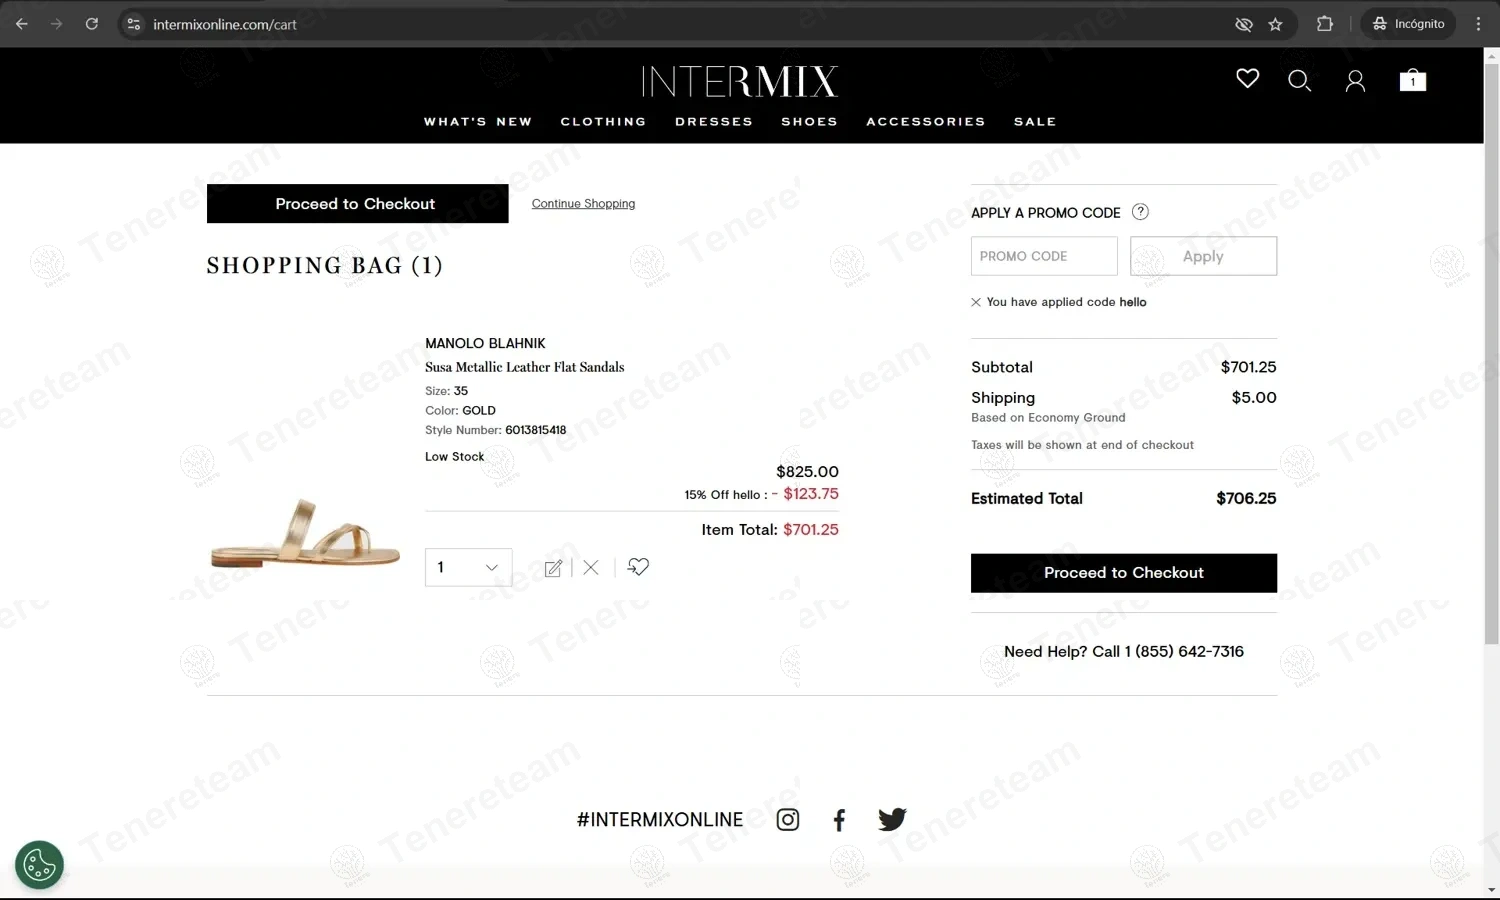The height and width of the screenshot is (900, 1500).
Task: Open Shoes menu
Action: pos(810,122)
